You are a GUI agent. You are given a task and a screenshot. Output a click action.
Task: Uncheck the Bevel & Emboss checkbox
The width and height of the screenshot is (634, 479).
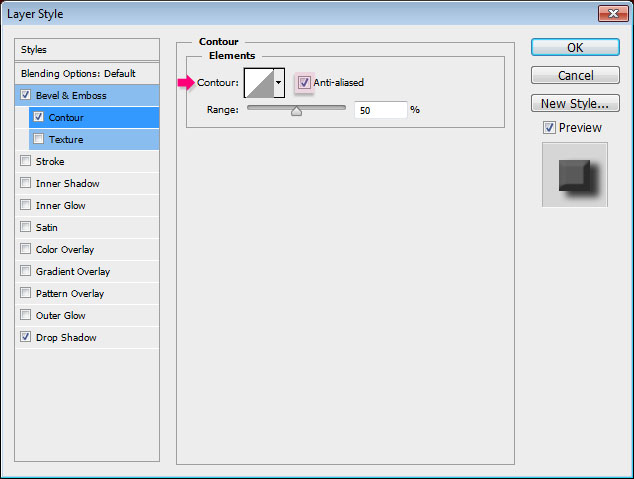25,95
